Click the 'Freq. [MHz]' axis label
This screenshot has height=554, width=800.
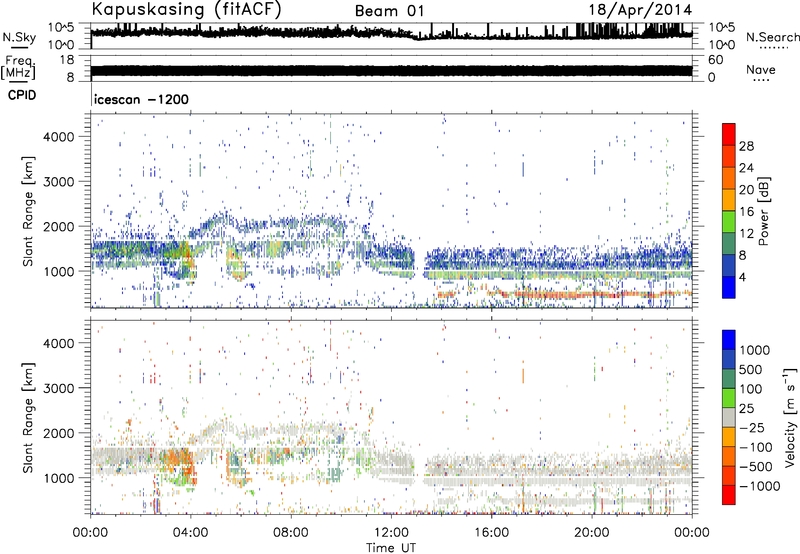(x=18, y=68)
